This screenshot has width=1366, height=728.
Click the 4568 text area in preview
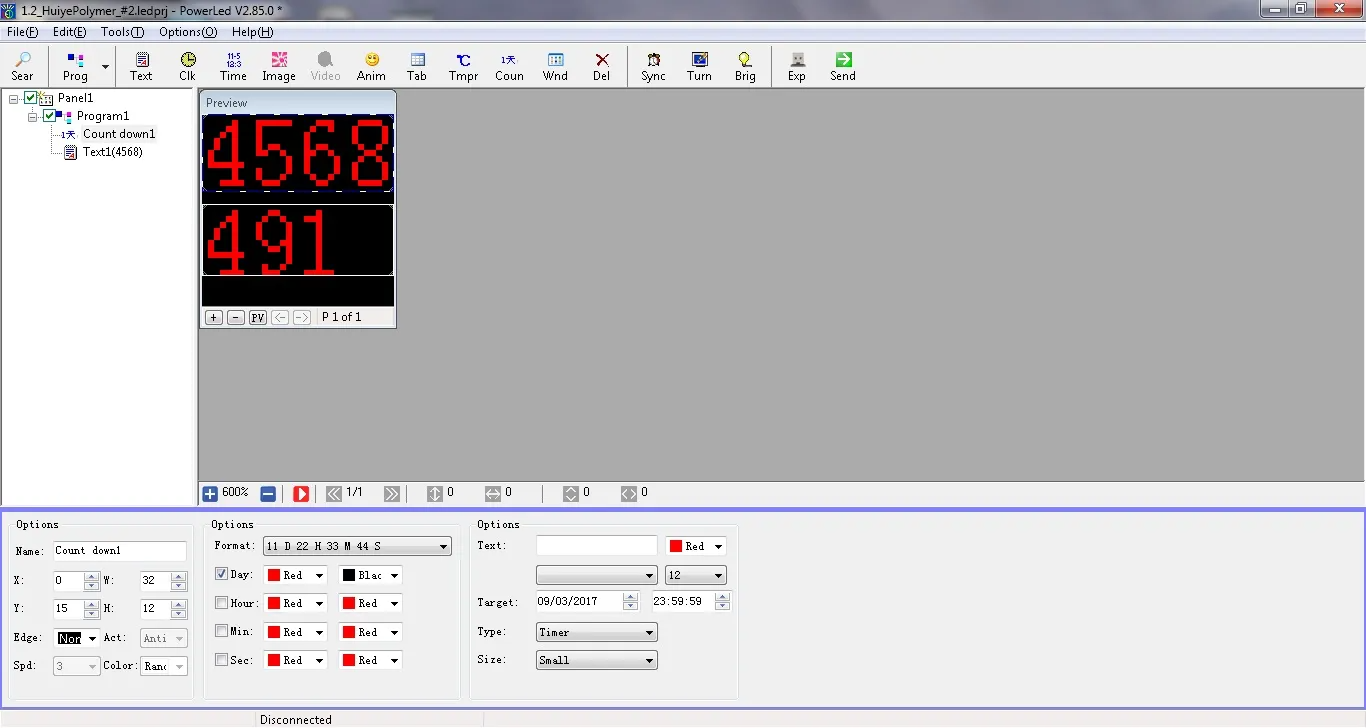click(298, 153)
